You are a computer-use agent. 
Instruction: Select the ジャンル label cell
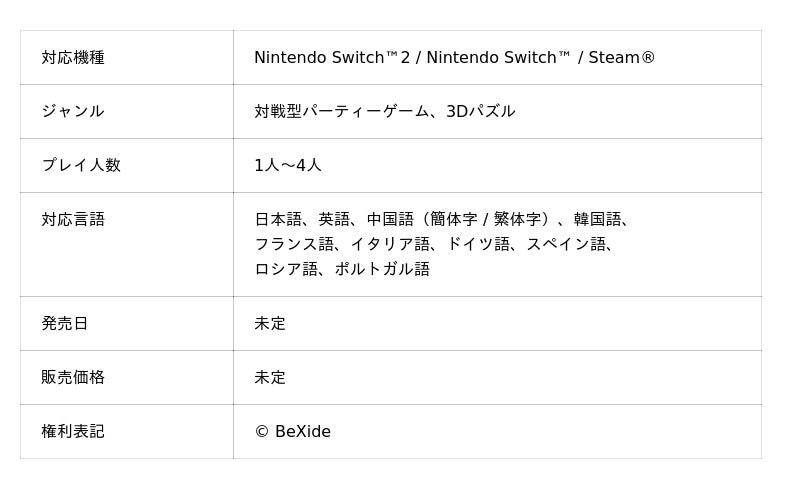[73, 112]
